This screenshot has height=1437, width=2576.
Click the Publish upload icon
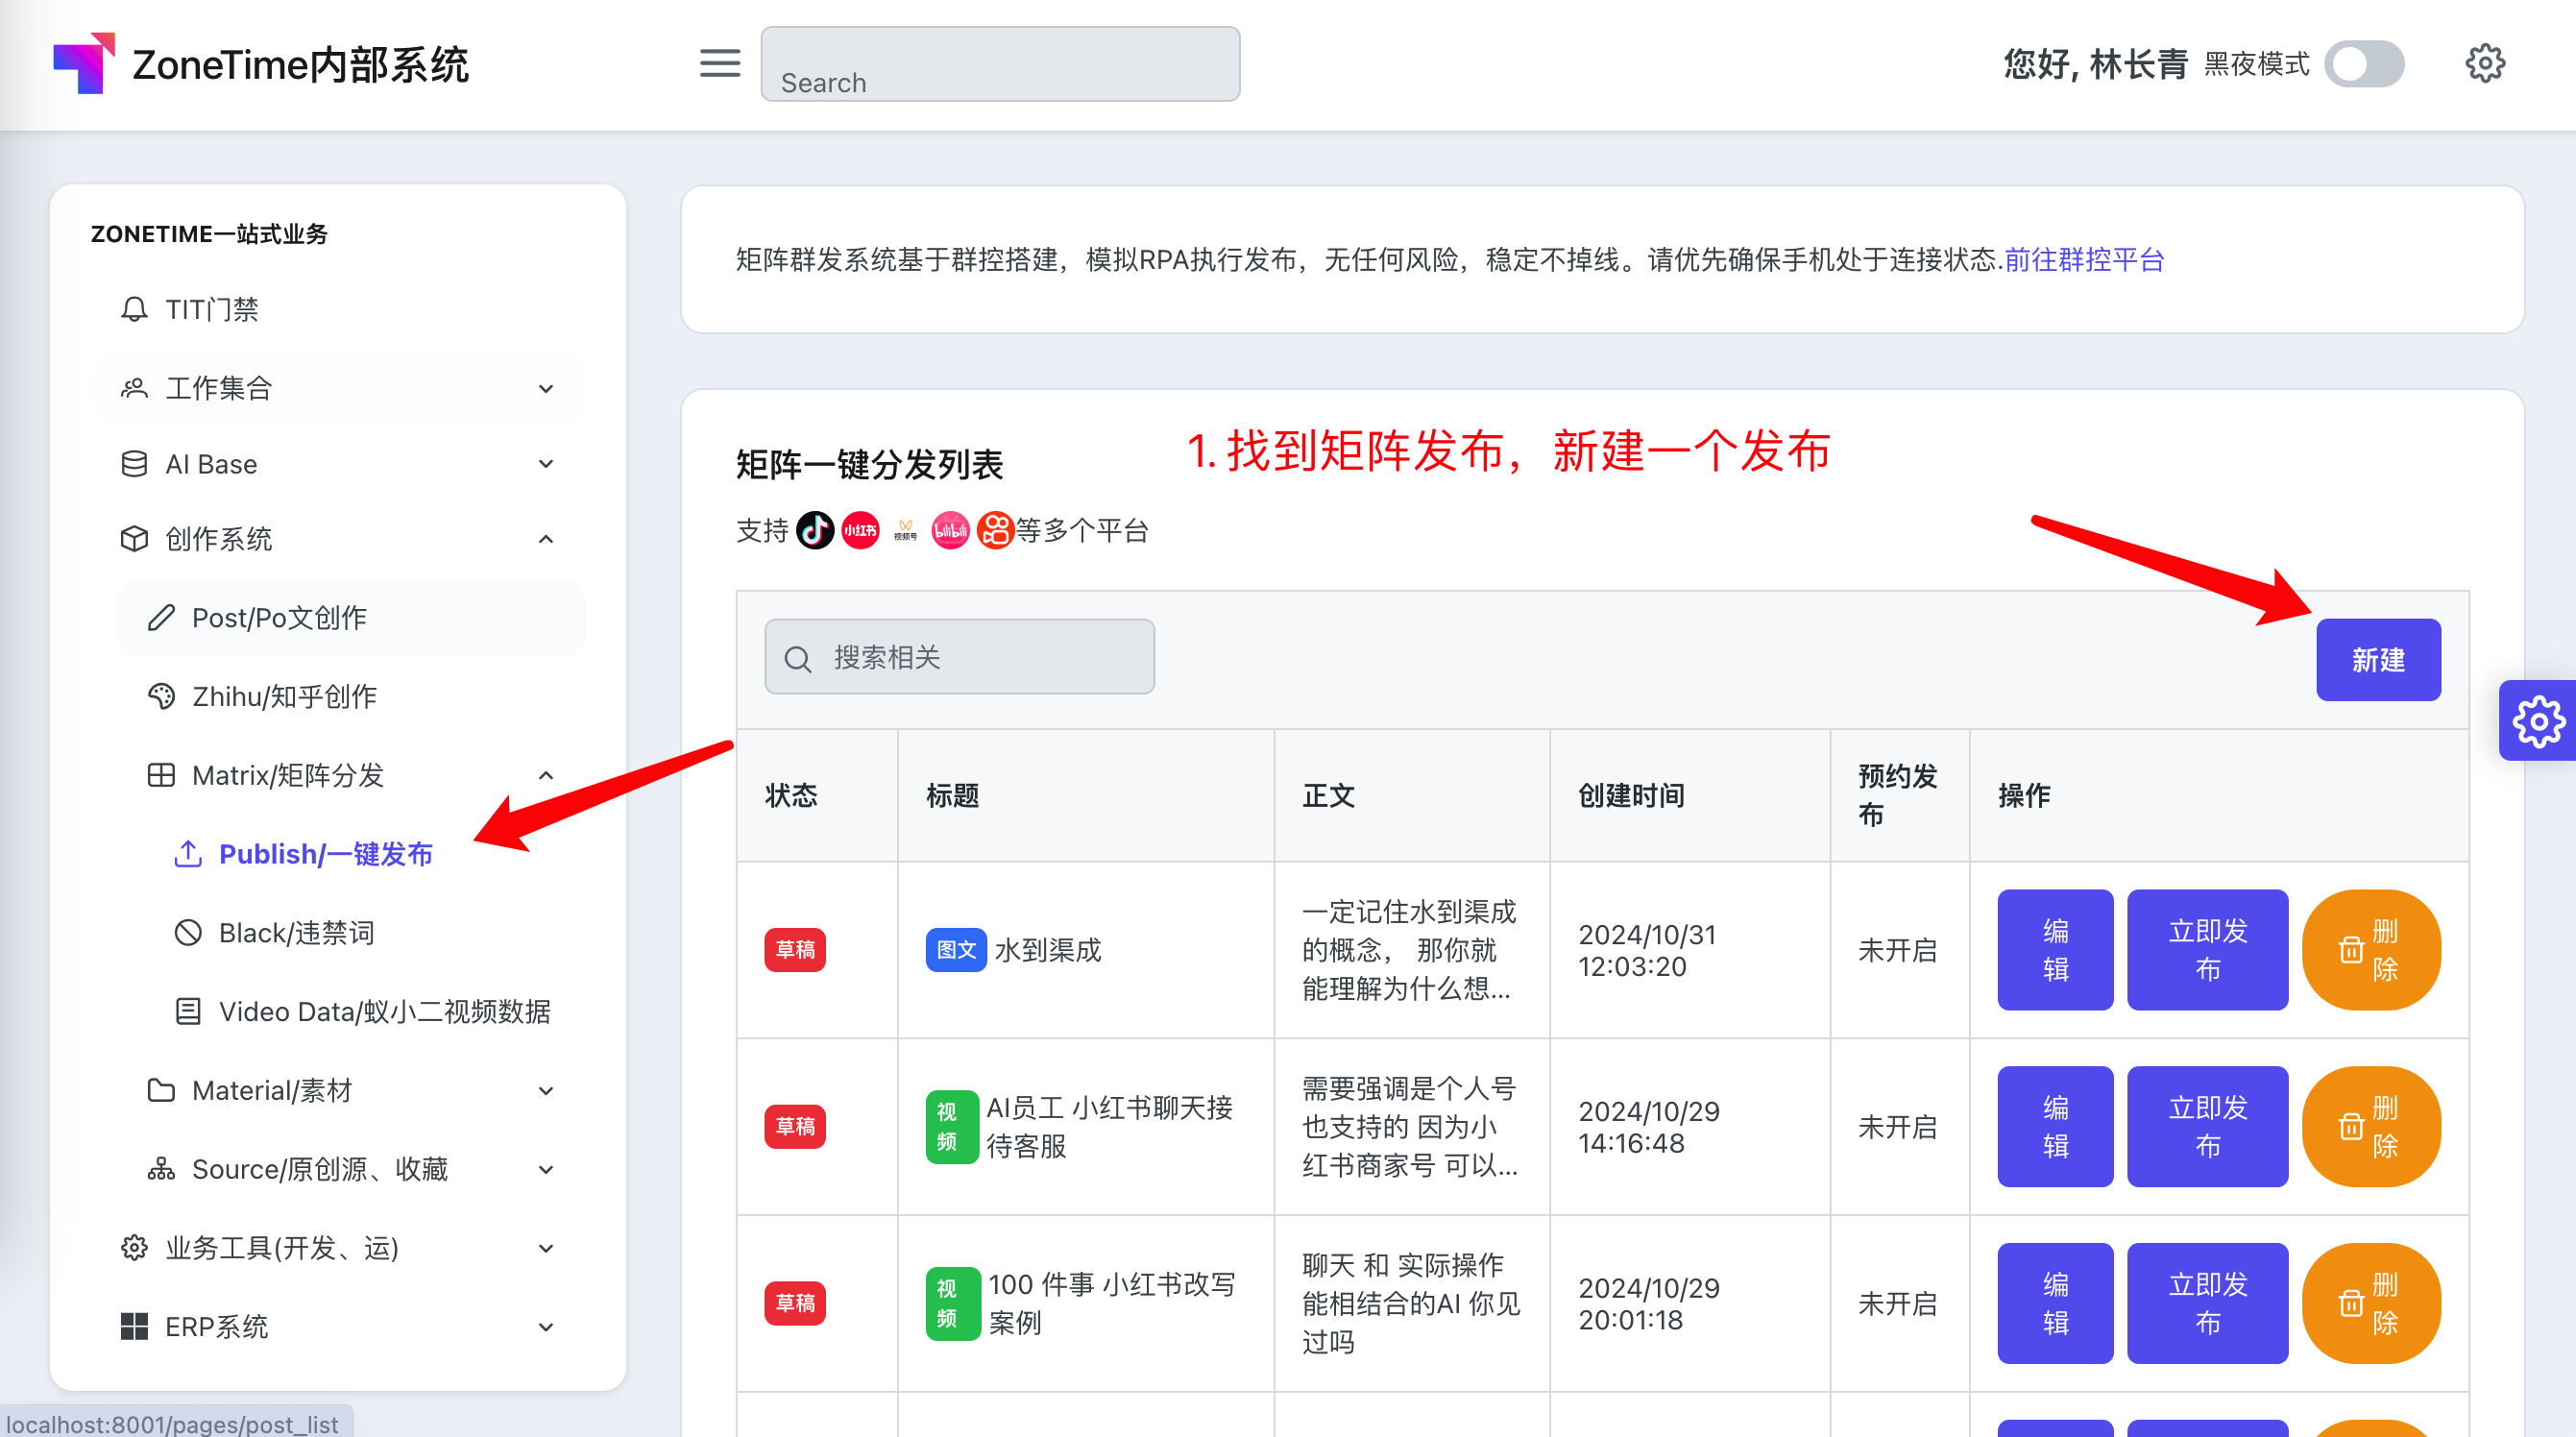tap(188, 854)
